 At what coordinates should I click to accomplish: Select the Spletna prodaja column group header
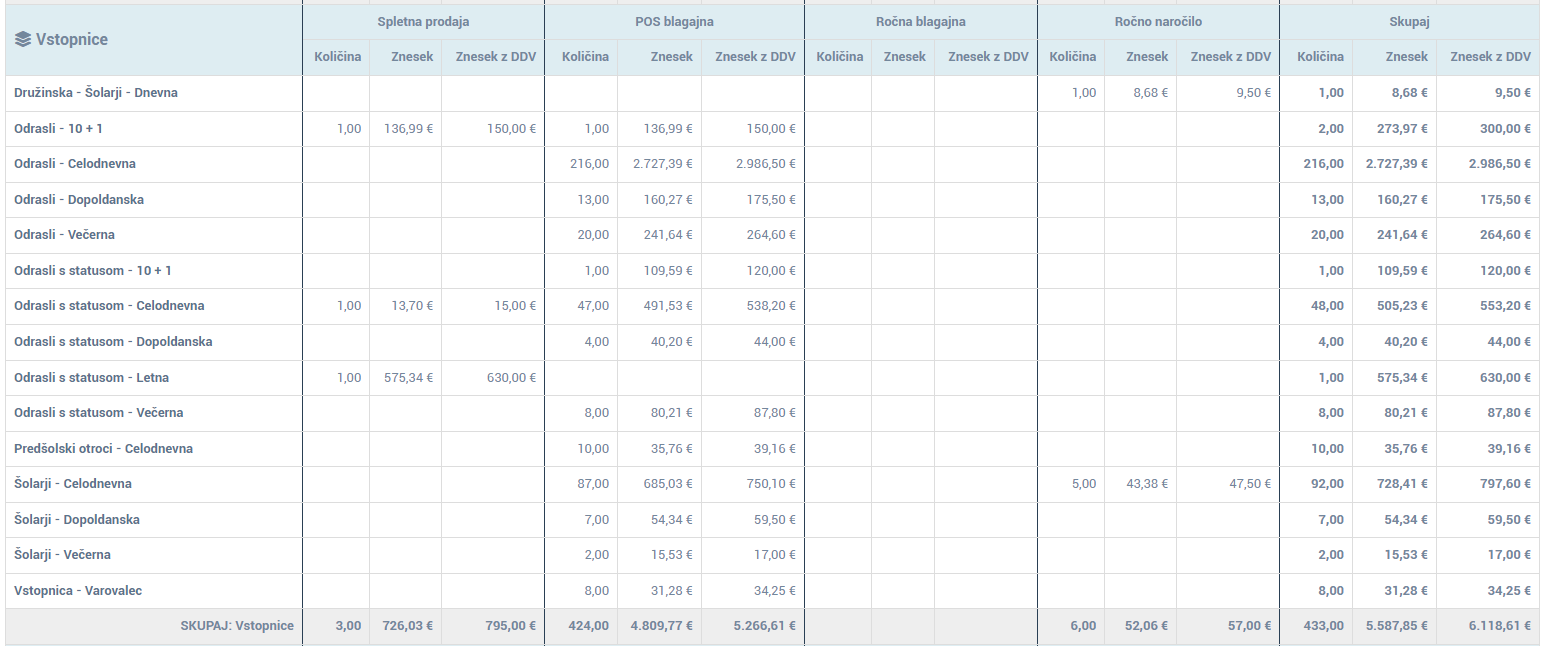(x=423, y=22)
